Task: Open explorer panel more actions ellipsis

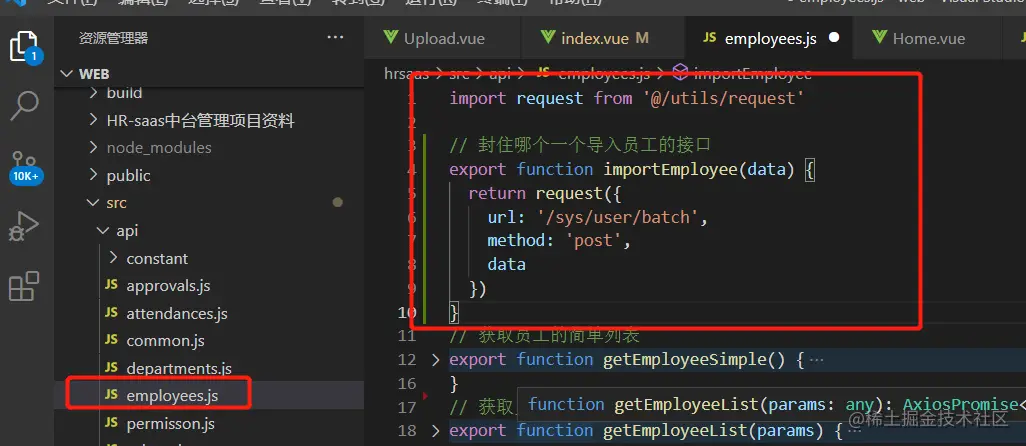Action: click(335, 37)
